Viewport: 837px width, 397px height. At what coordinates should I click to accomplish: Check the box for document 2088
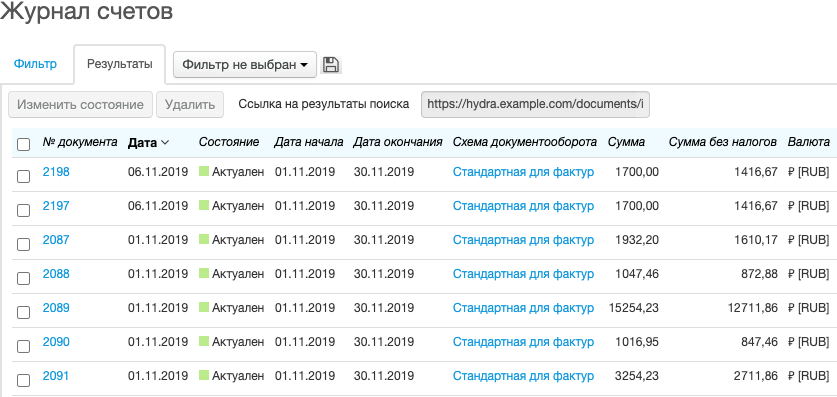[x=23, y=279]
